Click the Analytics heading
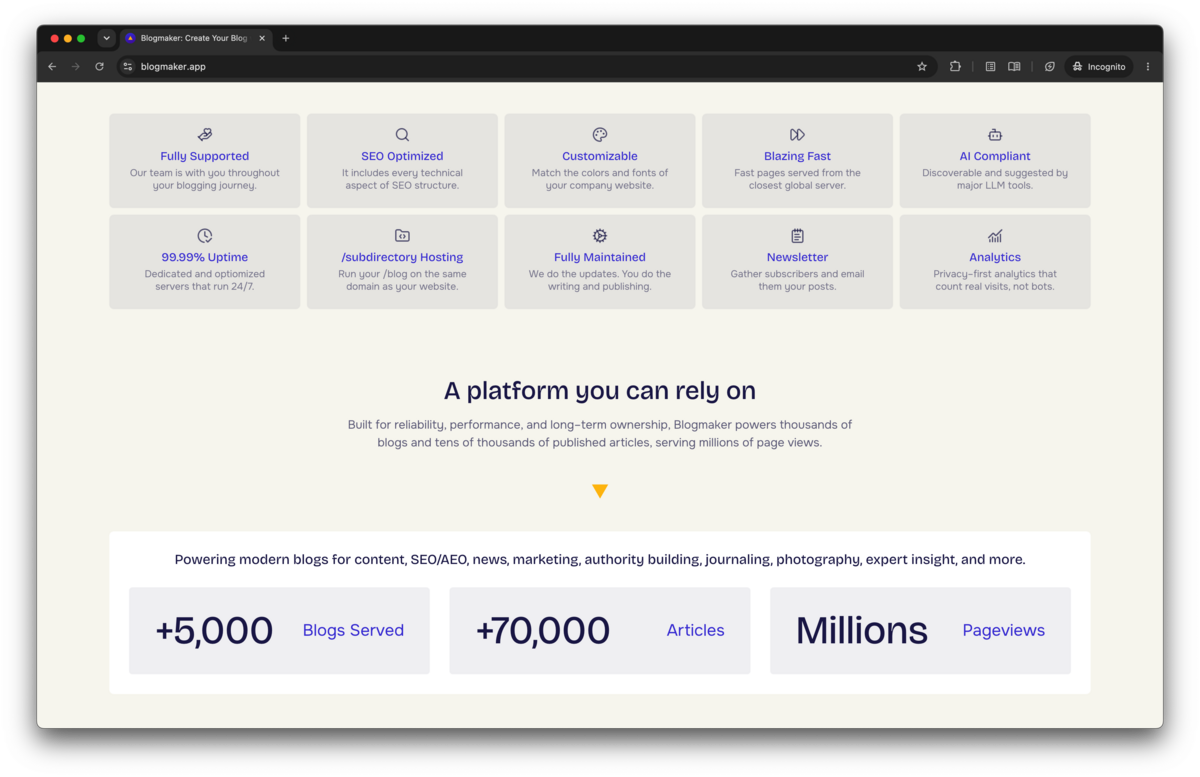 (x=995, y=257)
